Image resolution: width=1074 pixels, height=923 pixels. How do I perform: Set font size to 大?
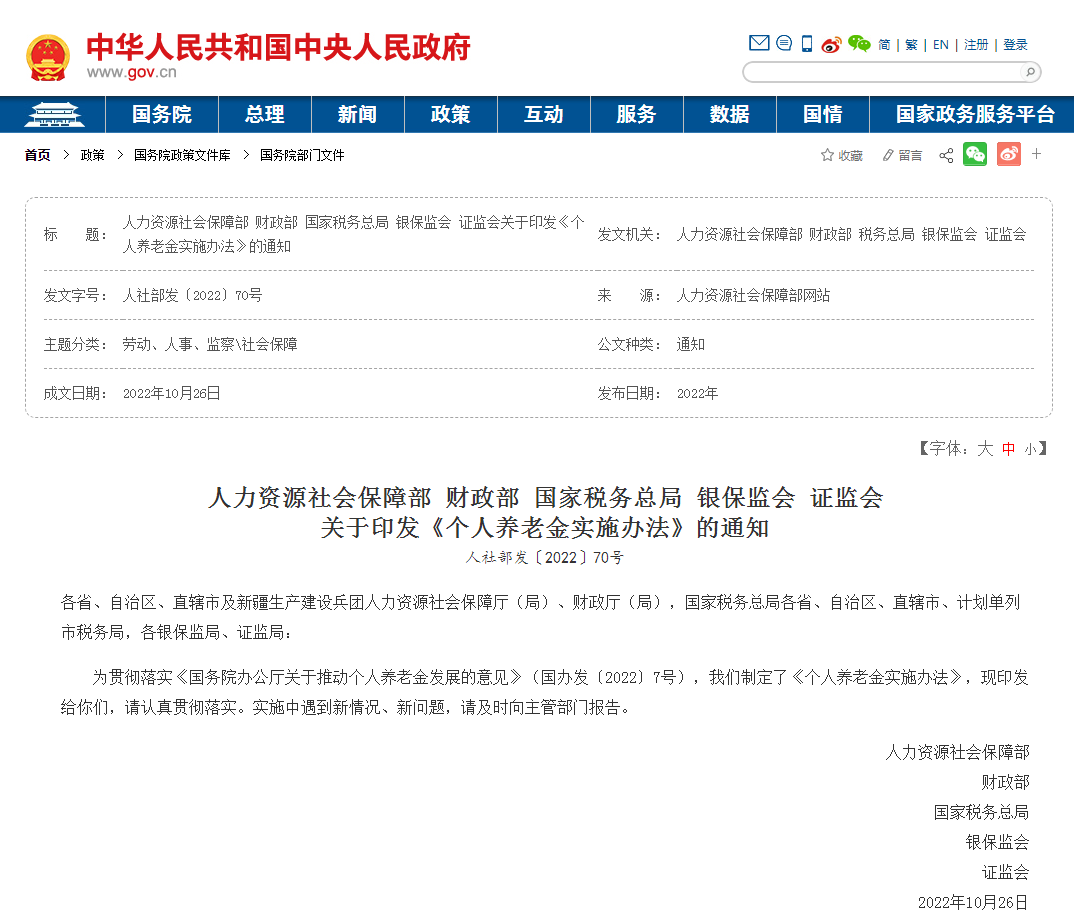pyautogui.click(x=985, y=449)
